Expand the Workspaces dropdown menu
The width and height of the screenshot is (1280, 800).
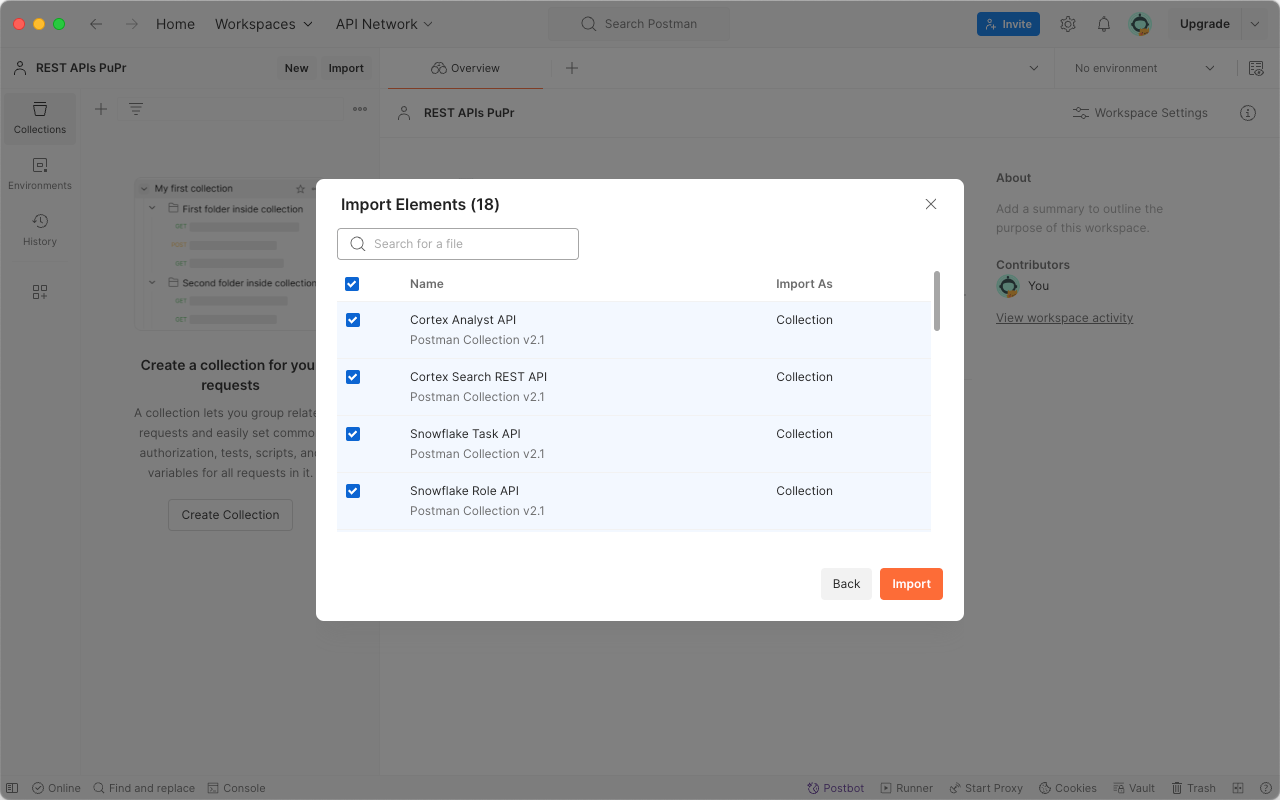[264, 24]
